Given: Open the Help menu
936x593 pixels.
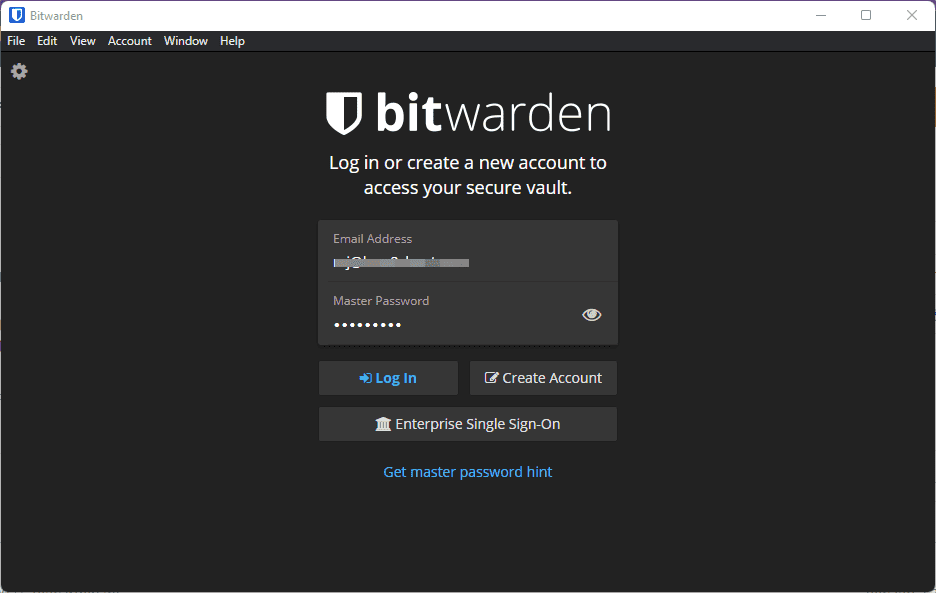Looking at the screenshot, I should (x=232, y=41).
